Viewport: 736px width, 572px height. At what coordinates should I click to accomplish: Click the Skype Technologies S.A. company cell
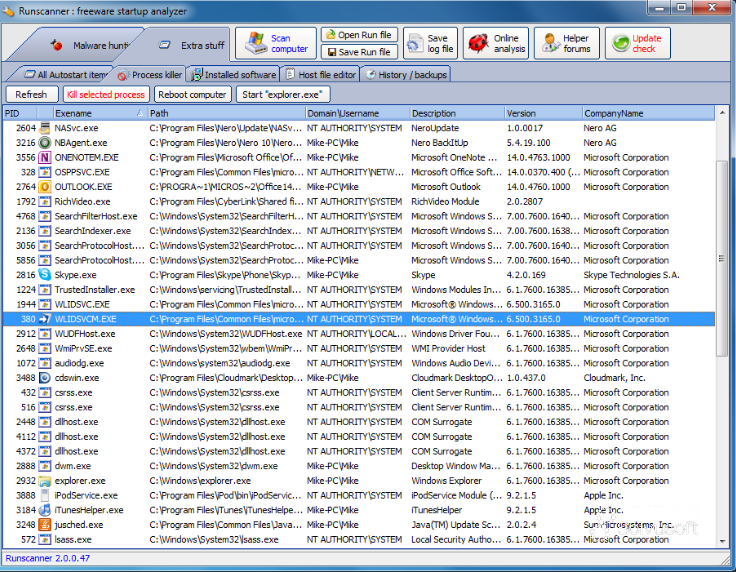[x=631, y=275]
